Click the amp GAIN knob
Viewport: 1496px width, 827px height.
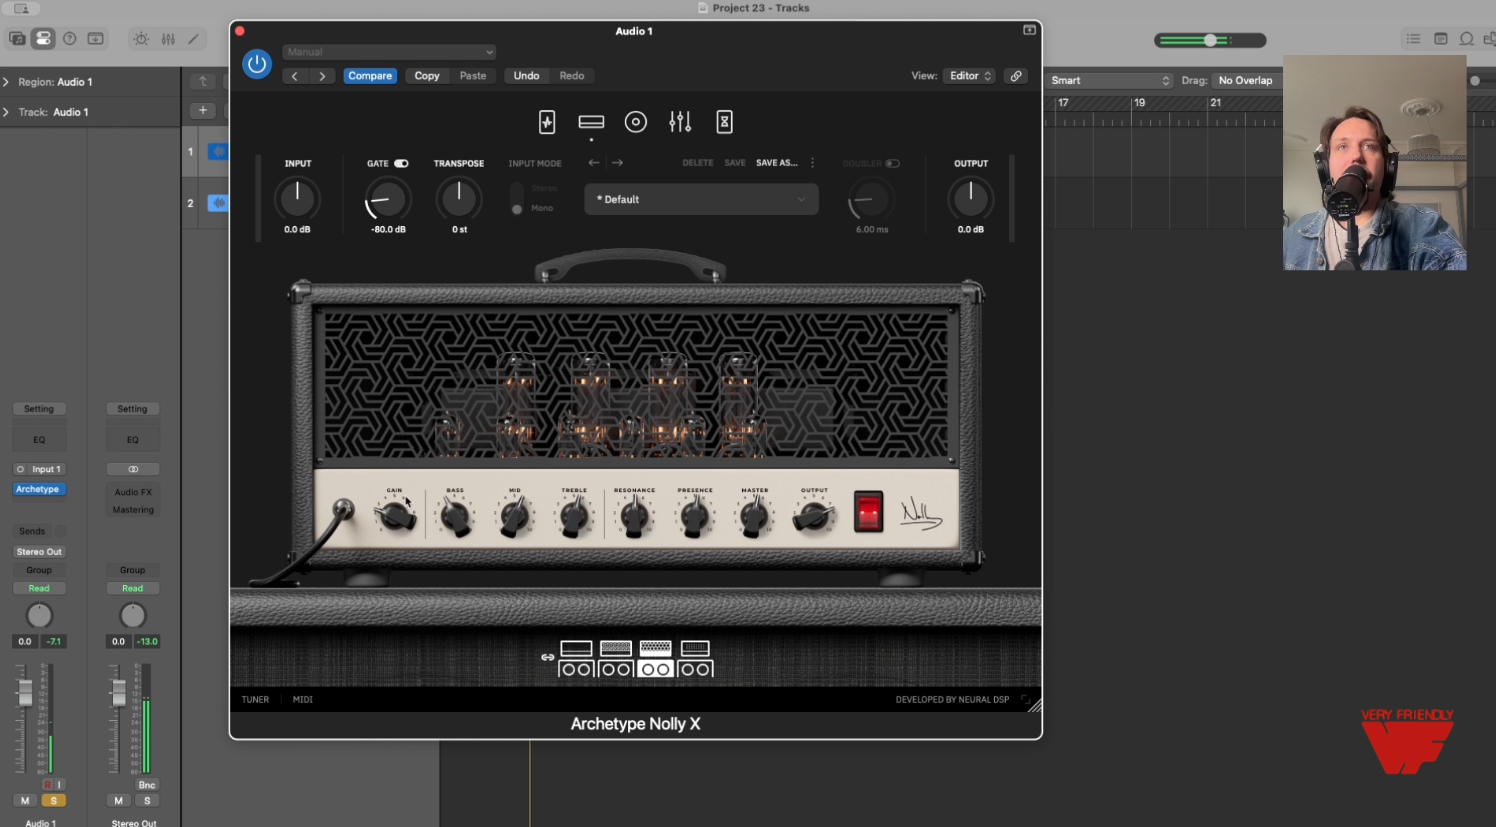[395, 517]
